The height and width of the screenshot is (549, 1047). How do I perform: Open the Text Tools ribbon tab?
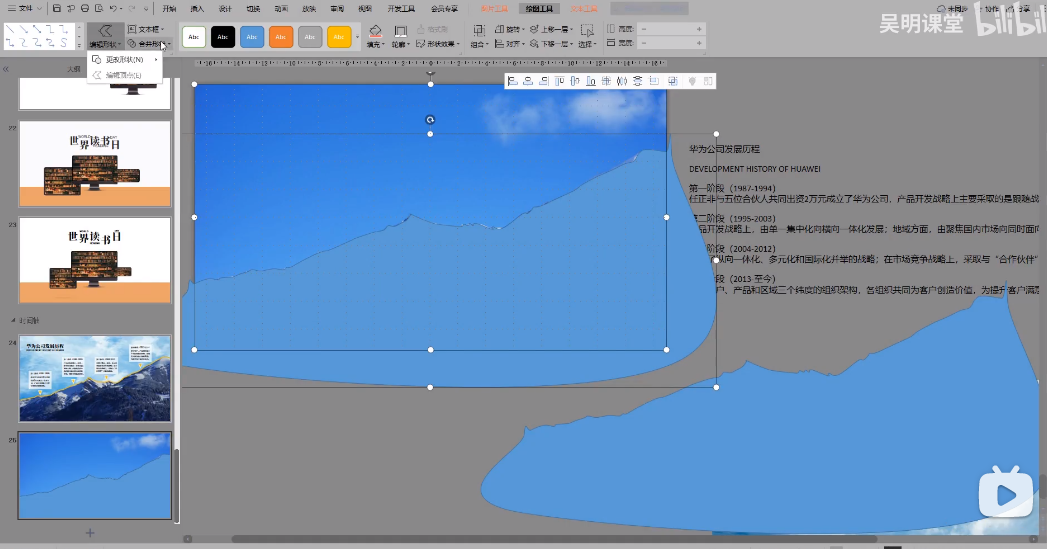tap(584, 9)
